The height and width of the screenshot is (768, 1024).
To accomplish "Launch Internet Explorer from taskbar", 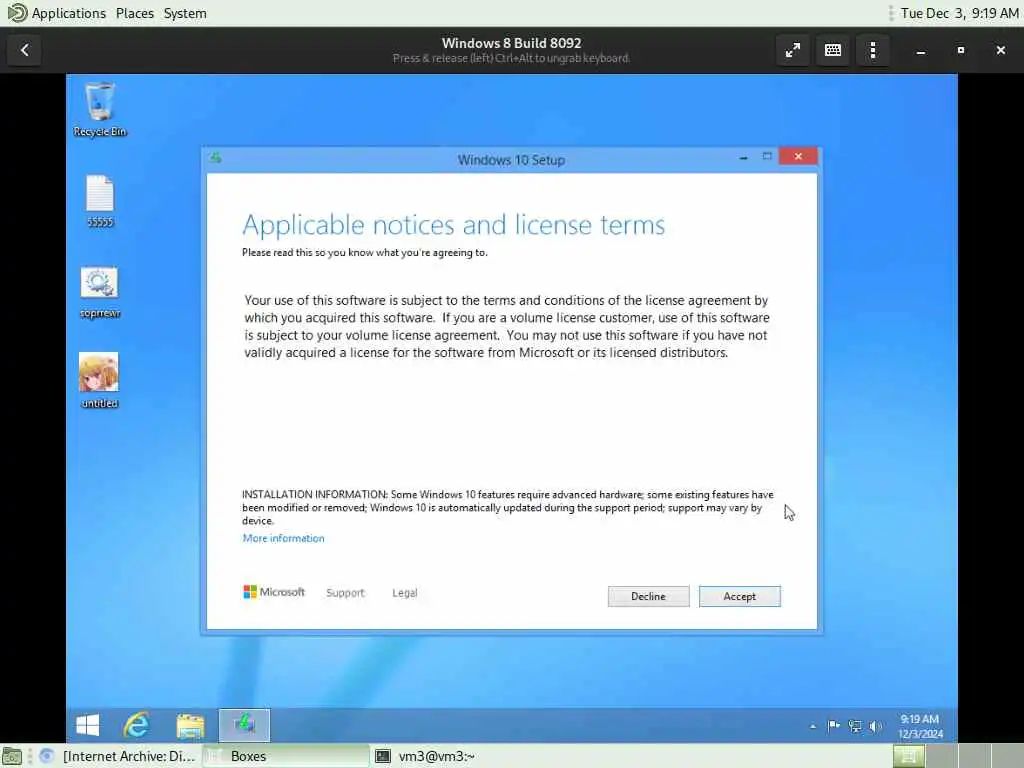I will pos(136,725).
